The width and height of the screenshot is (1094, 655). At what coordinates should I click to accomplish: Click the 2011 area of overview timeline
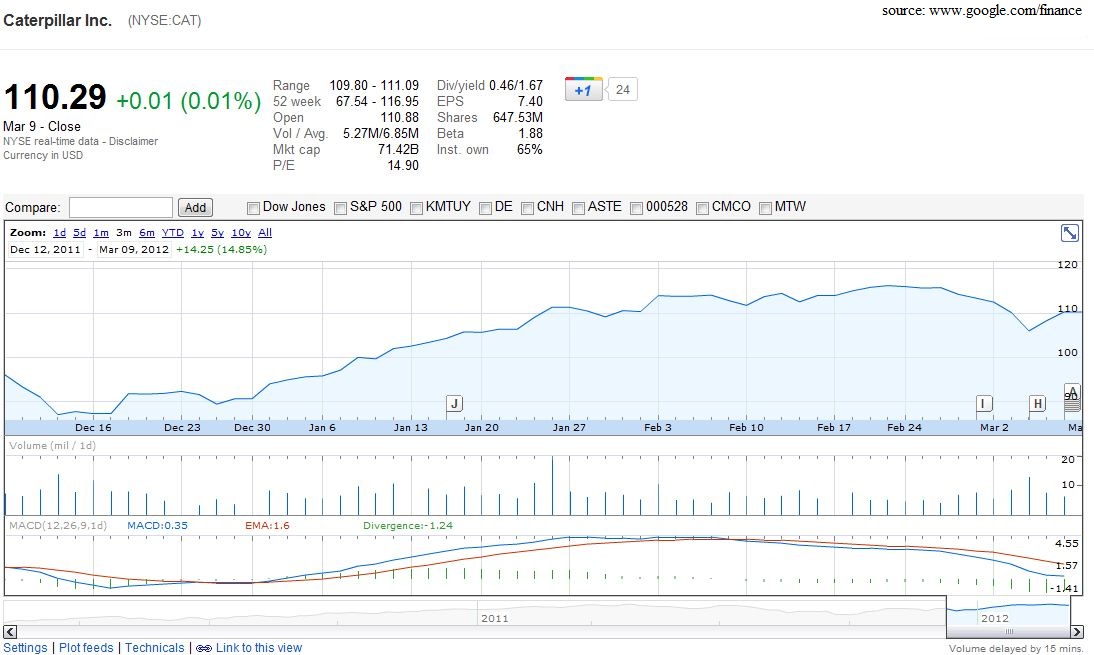pyautogui.click(x=495, y=618)
